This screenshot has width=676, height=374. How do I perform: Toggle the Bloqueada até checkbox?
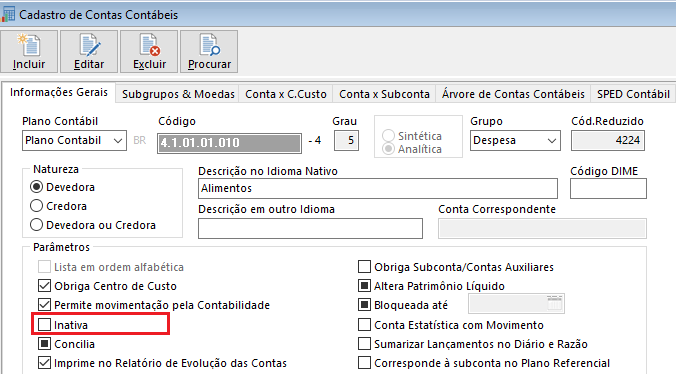tap(364, 305)
